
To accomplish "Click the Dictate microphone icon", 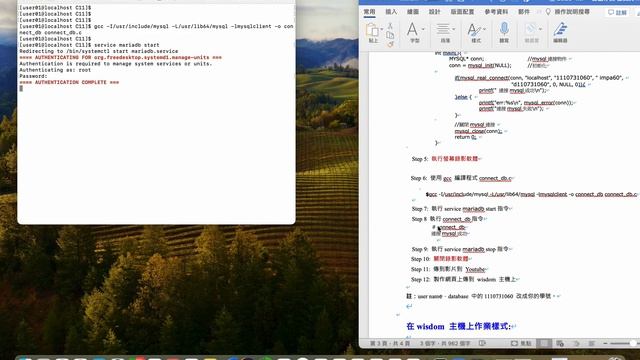I will (x=504, y=29).
